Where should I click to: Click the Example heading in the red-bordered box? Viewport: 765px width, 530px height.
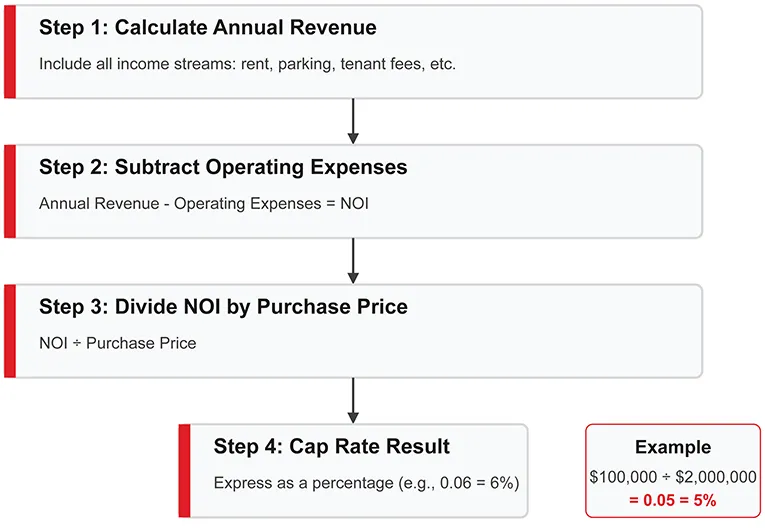coord(673,448)
